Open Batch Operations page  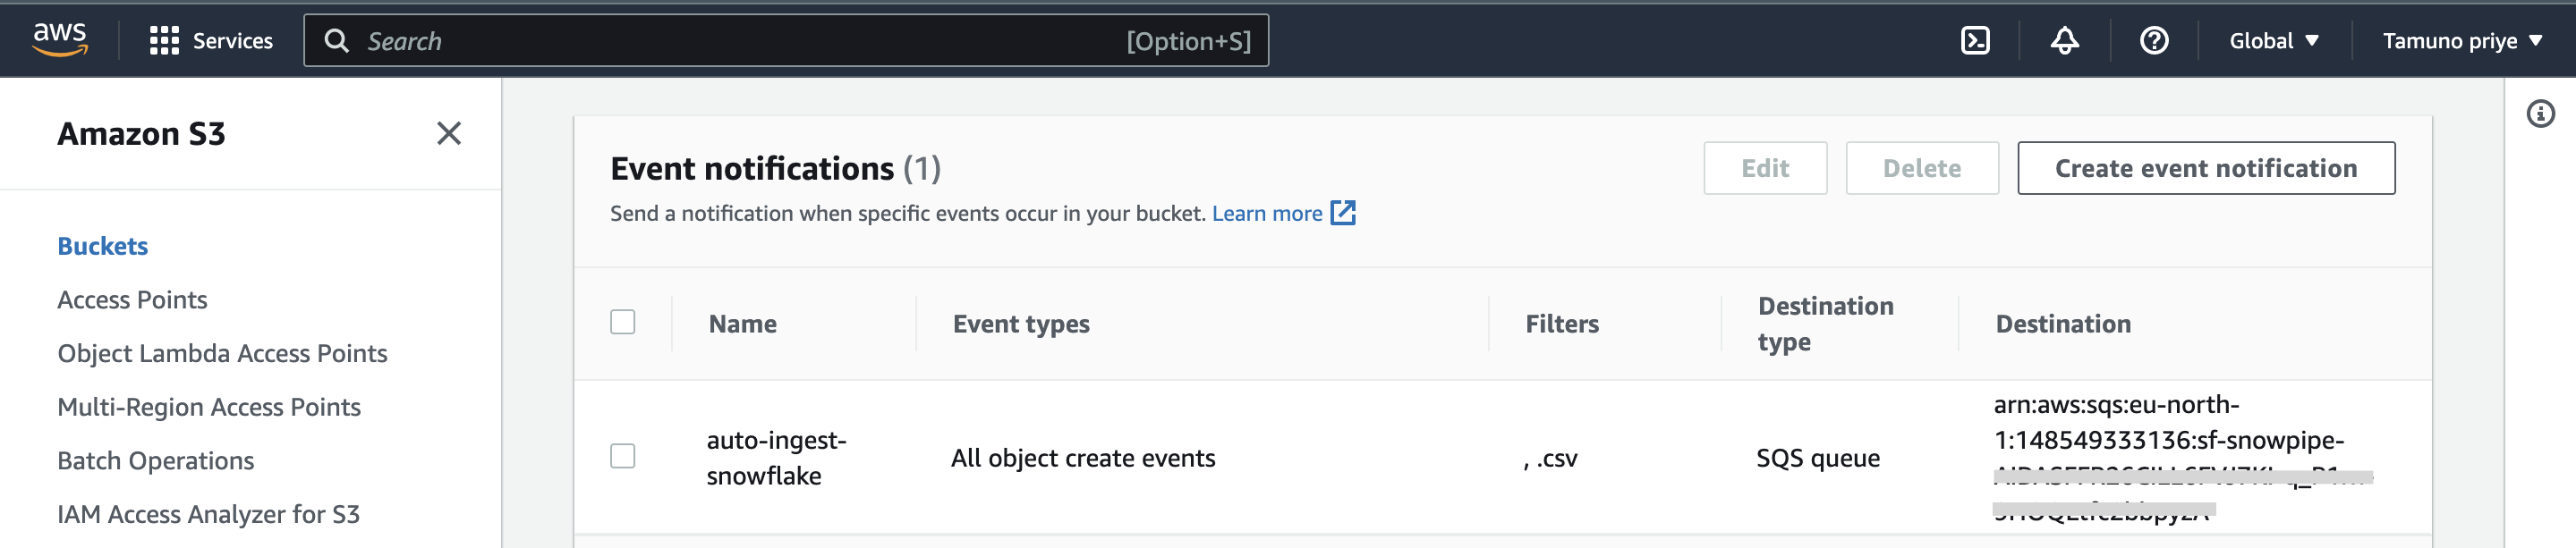click(155, 461)
